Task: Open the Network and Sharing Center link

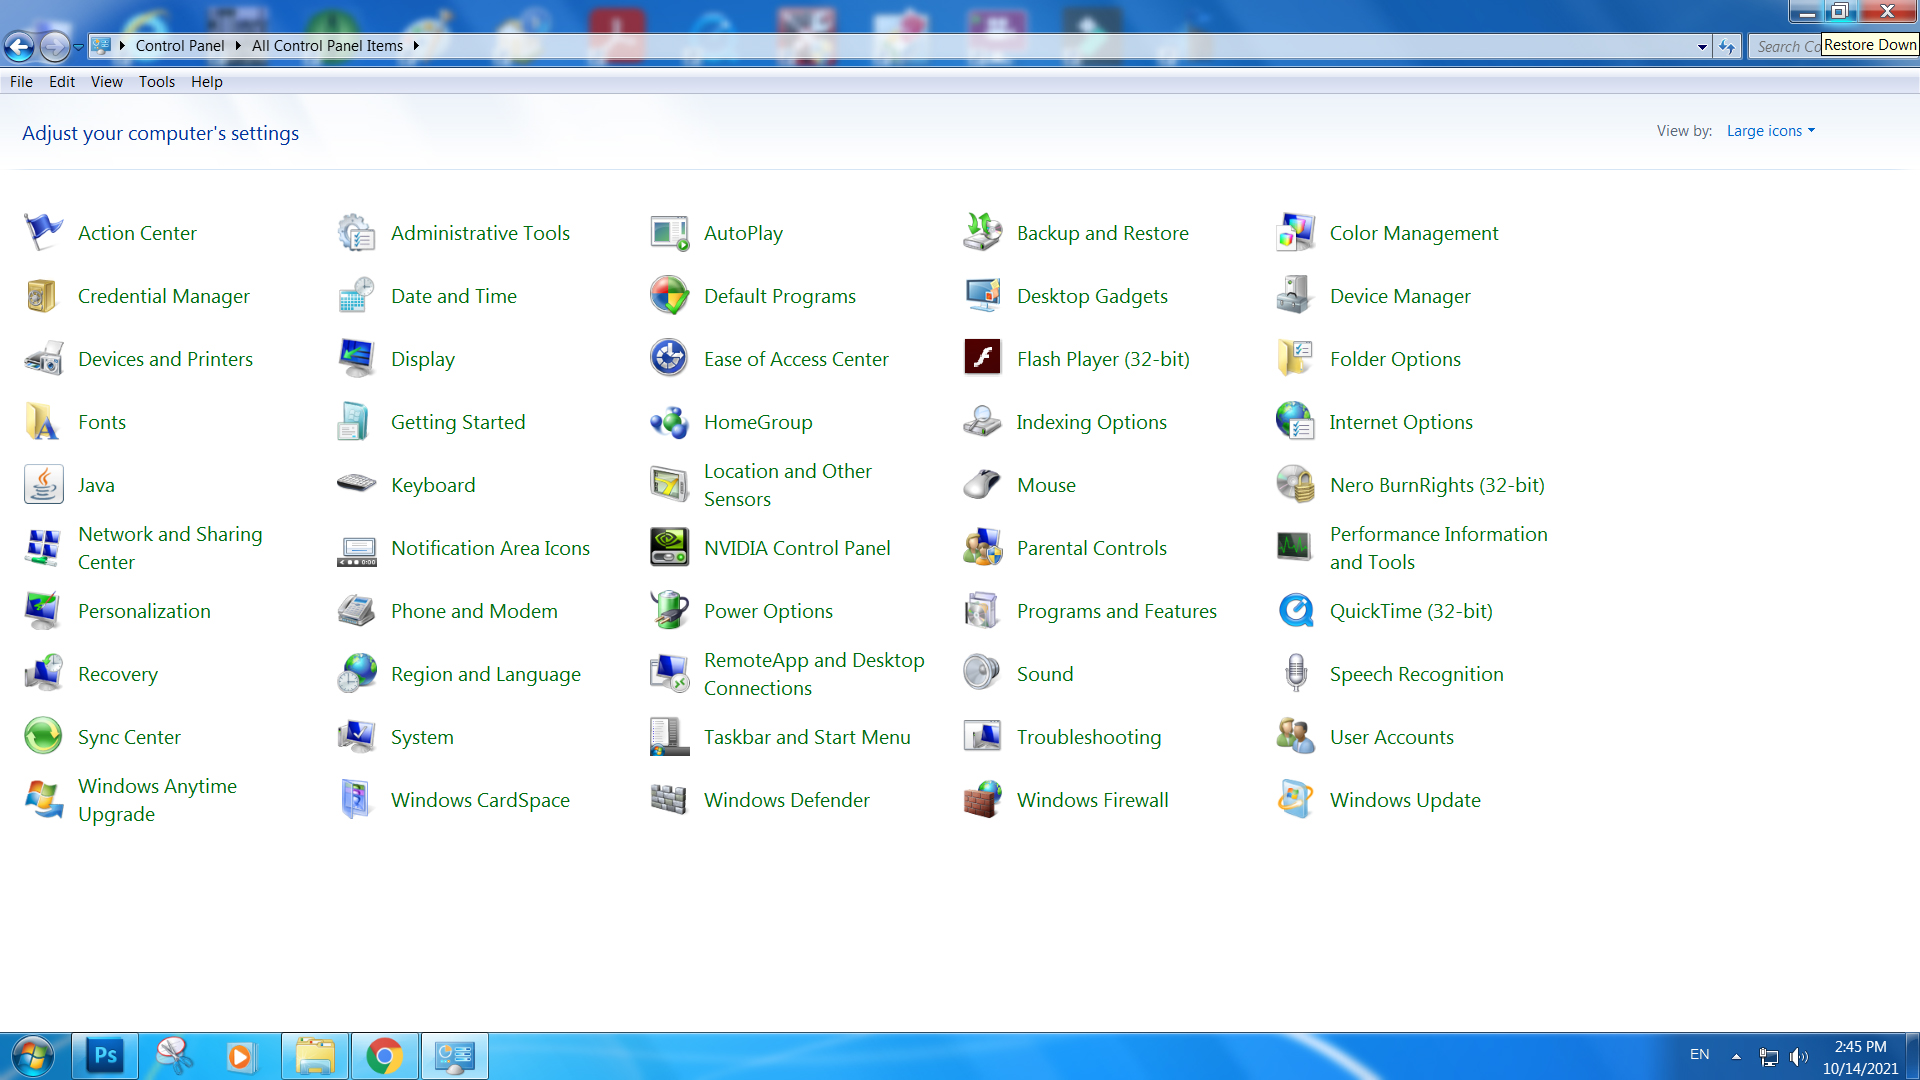Action: tap(170, 548)
